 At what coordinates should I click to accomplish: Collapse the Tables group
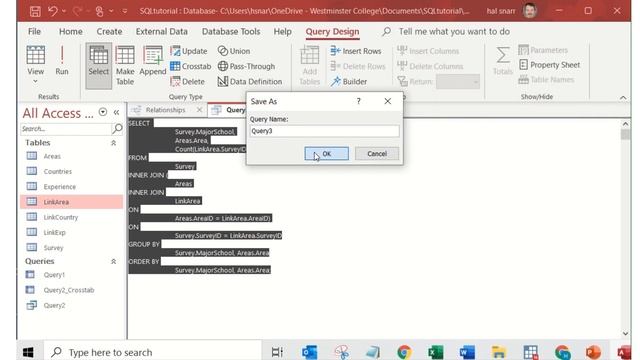click(113, 143)
